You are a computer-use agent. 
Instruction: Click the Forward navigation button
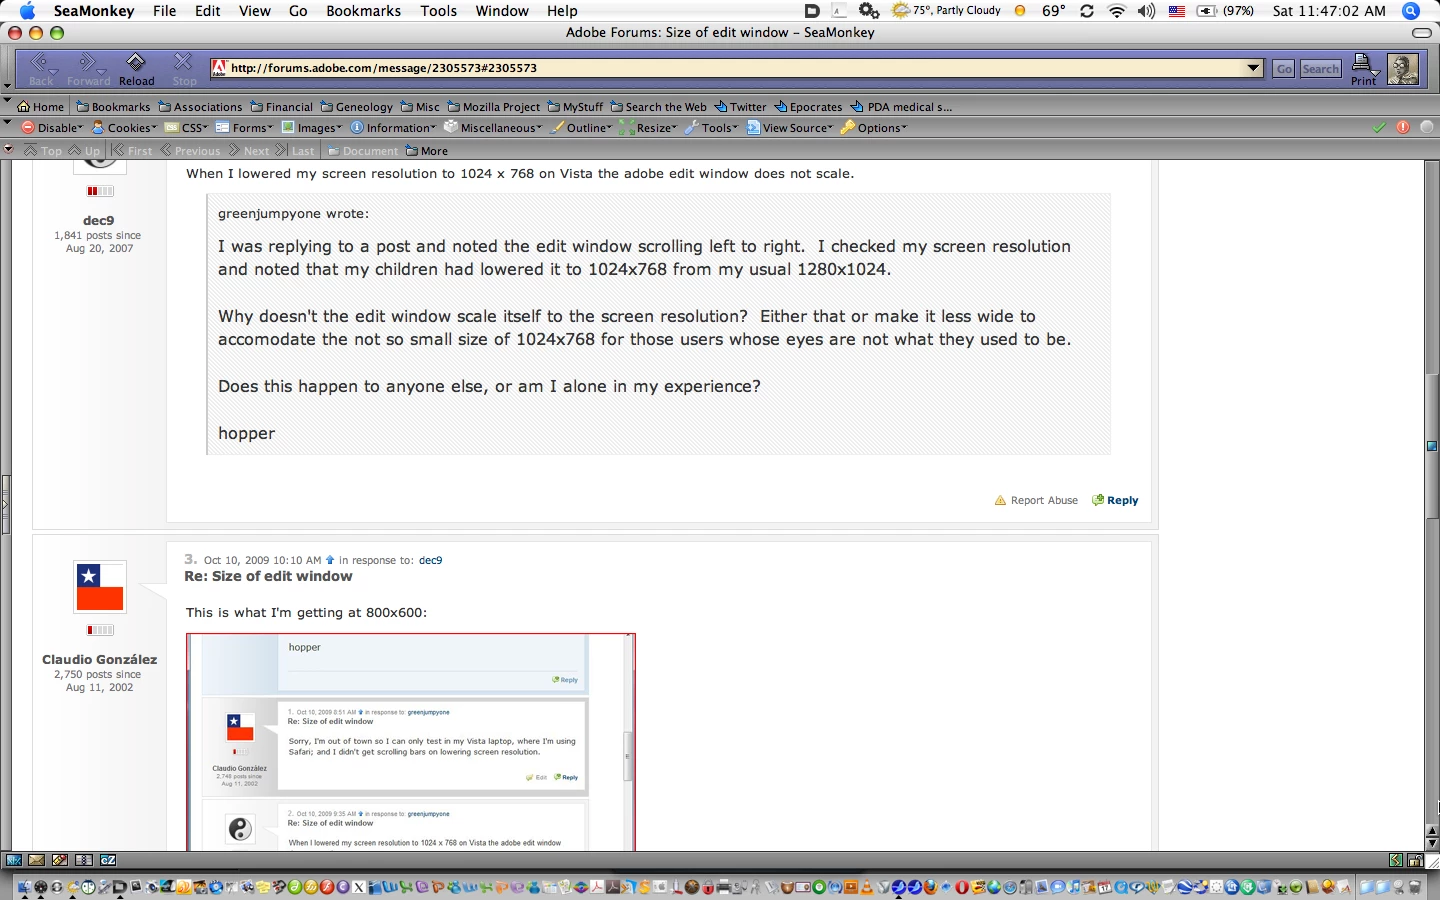point(88,69)
